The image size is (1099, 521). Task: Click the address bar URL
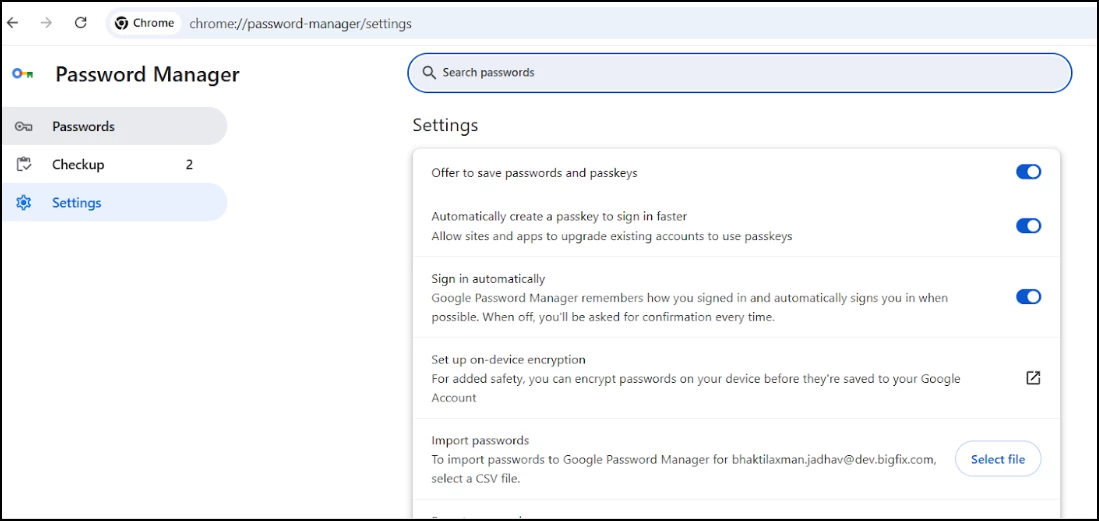tap(300, 23)
